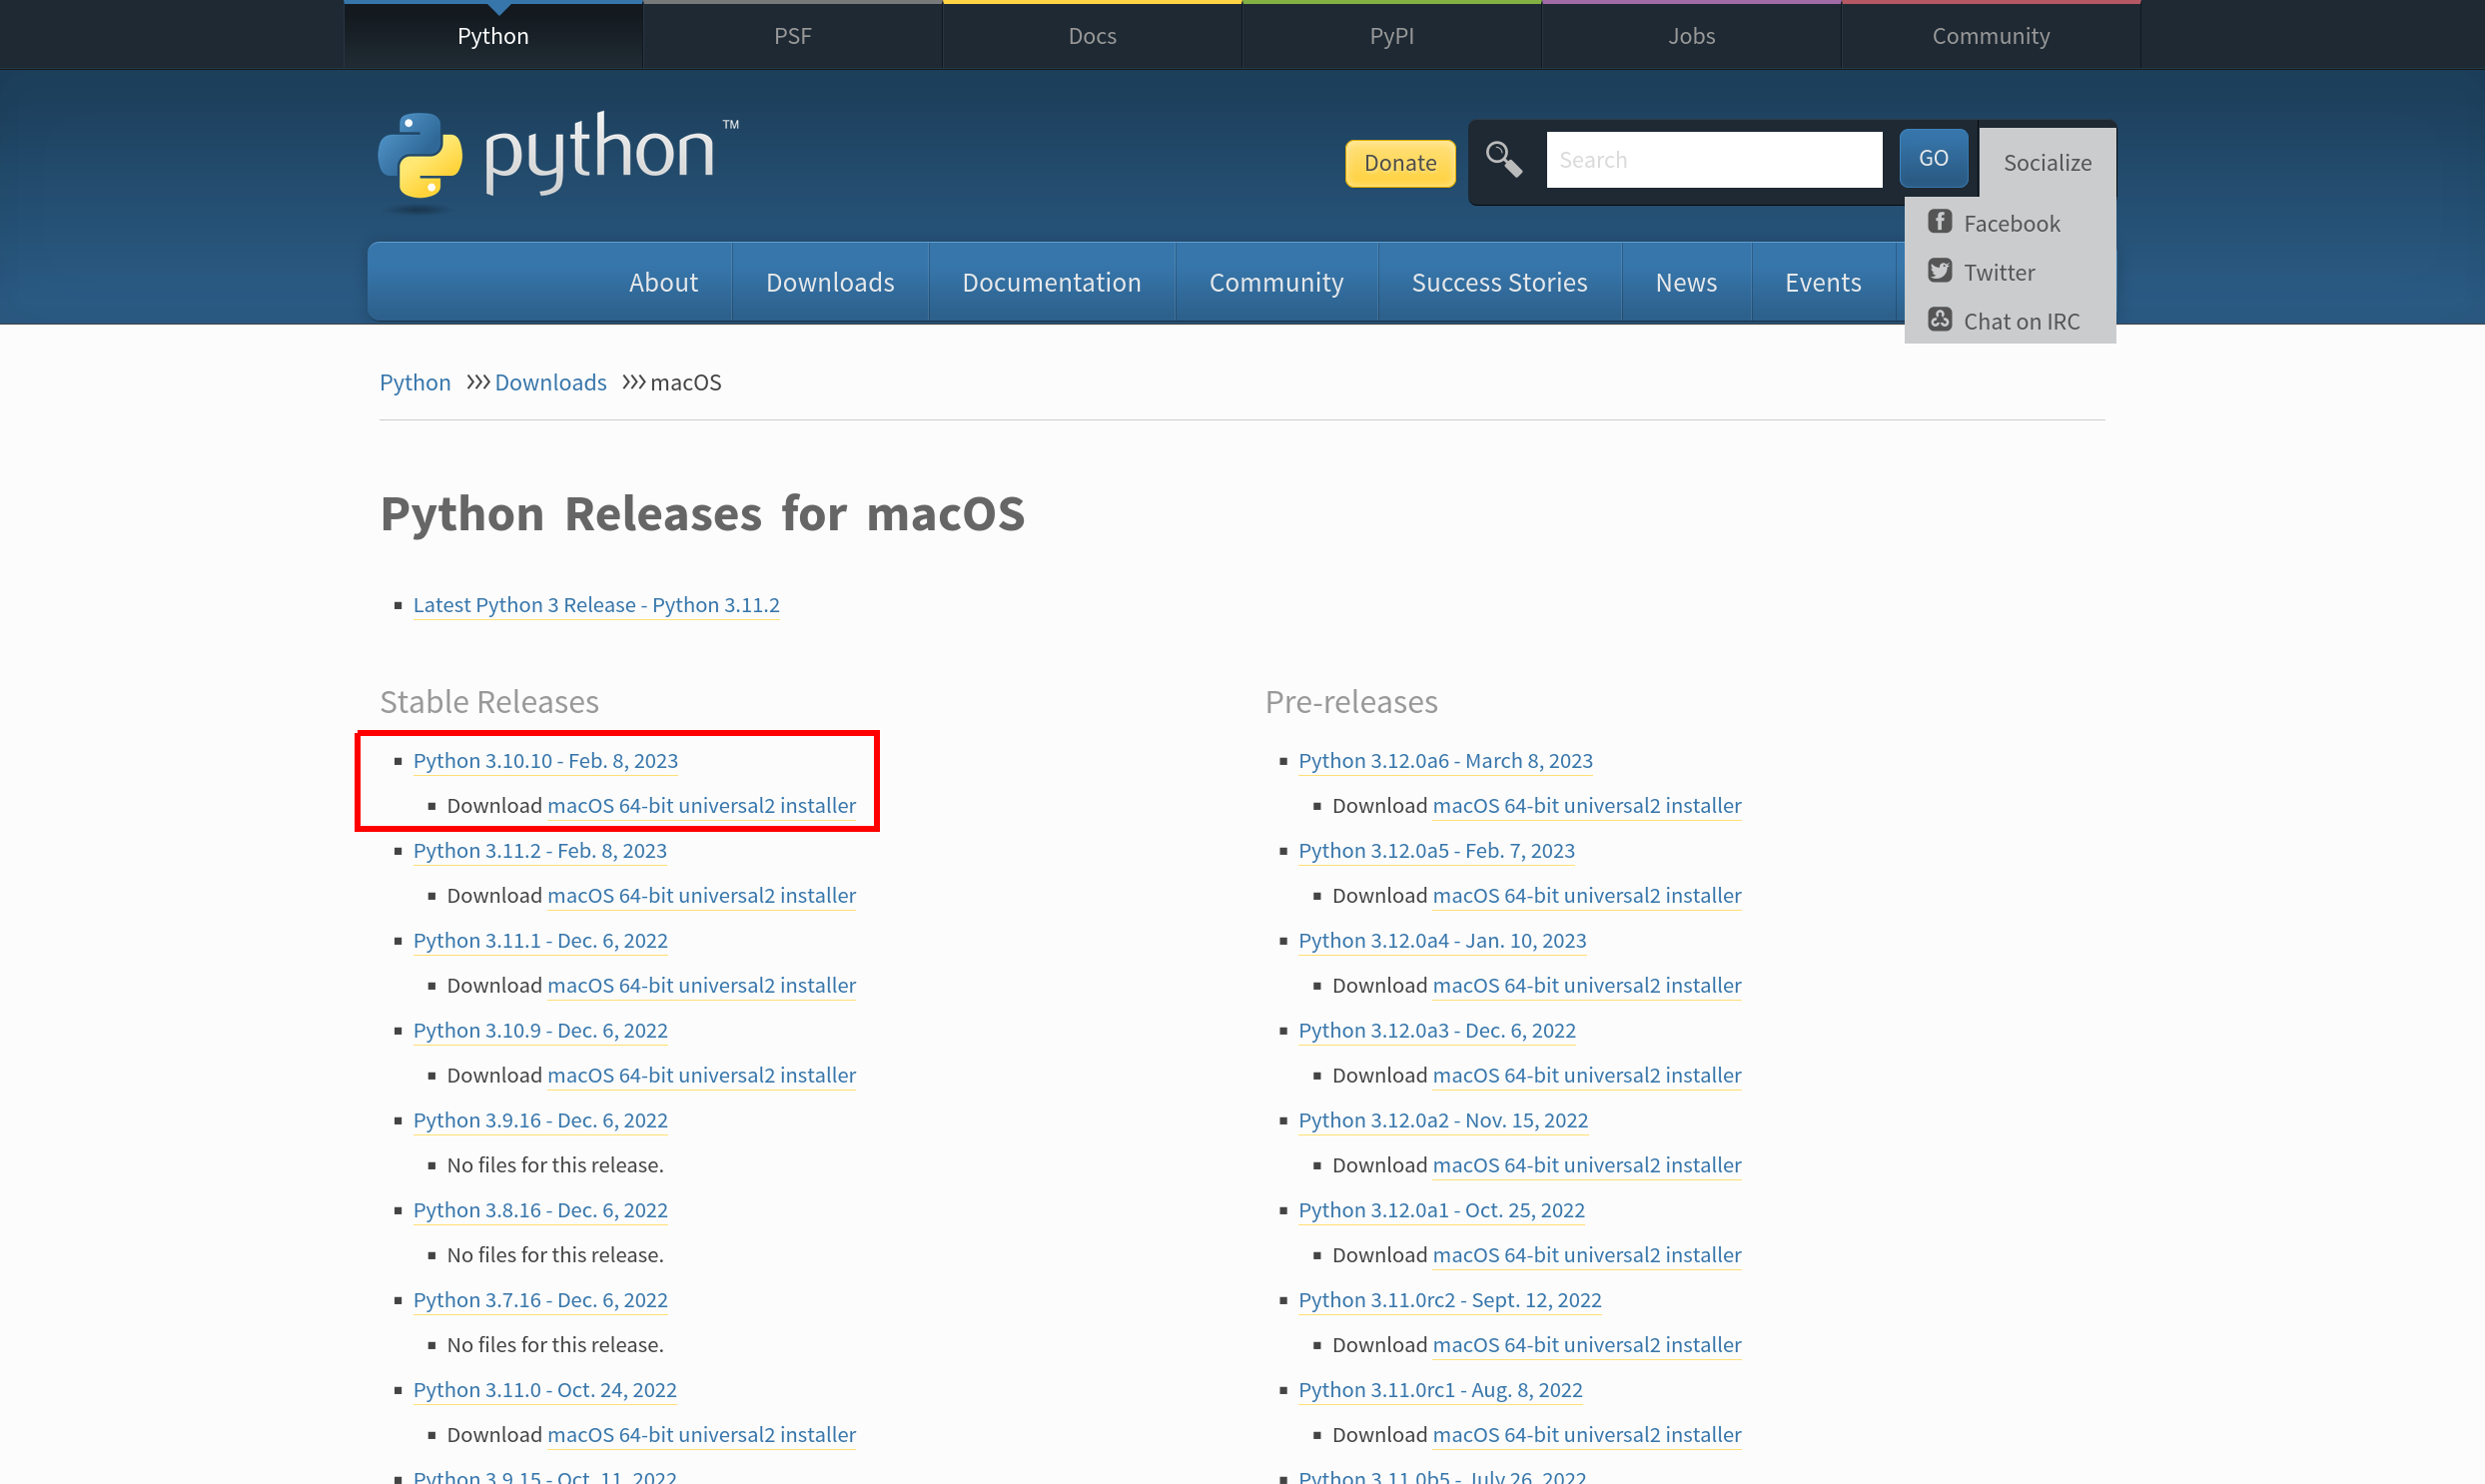2485x1484 pixels.
Task: Click inside the search input field
Action: click(x=1713, y=159)
